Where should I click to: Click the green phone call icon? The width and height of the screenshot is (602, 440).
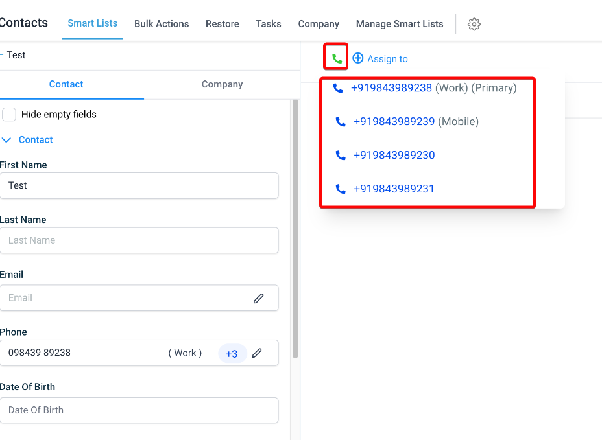point(337,59)
